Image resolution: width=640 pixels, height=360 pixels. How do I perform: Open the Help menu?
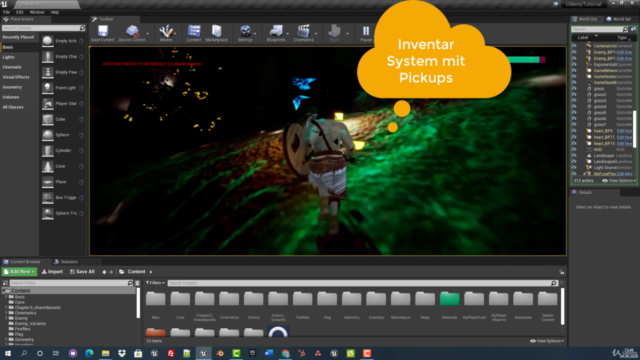[55, 12]
